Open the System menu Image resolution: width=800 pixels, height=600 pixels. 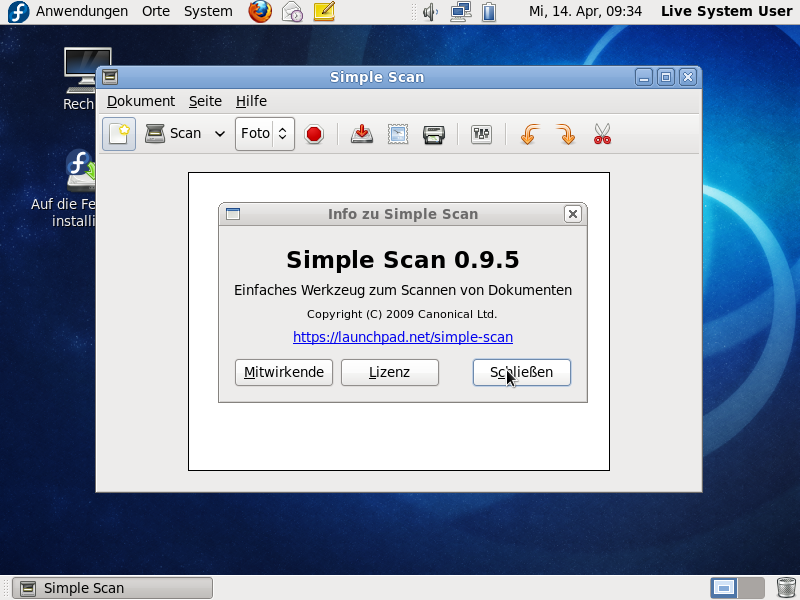208,11
